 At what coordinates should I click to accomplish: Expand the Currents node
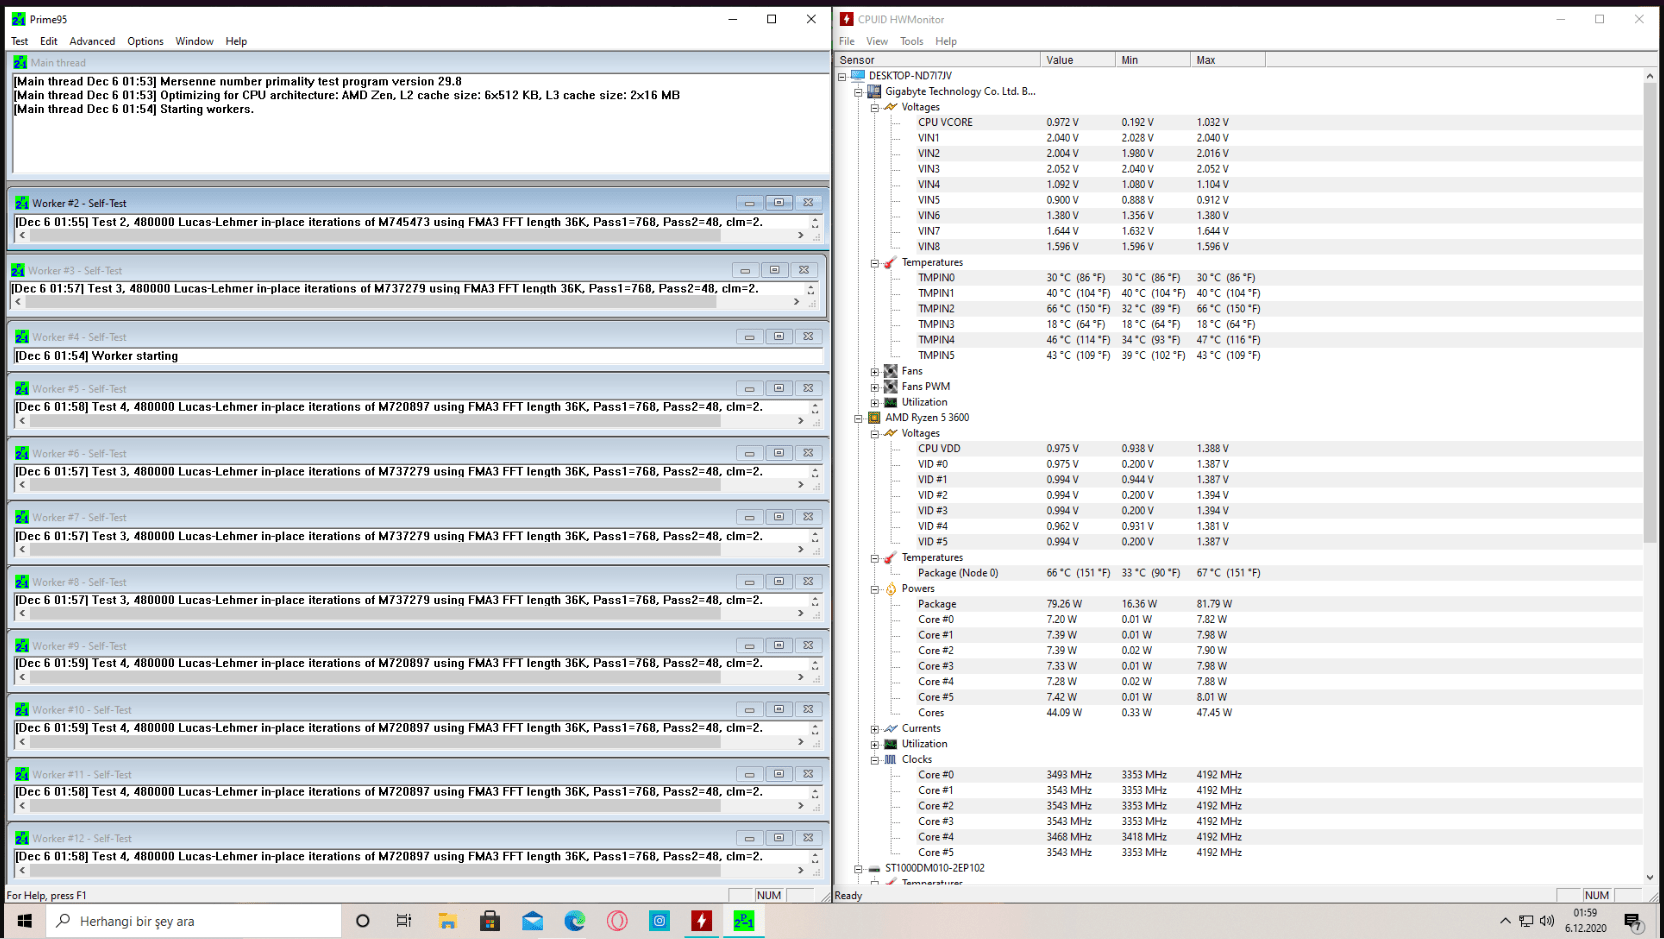point(874,729)
